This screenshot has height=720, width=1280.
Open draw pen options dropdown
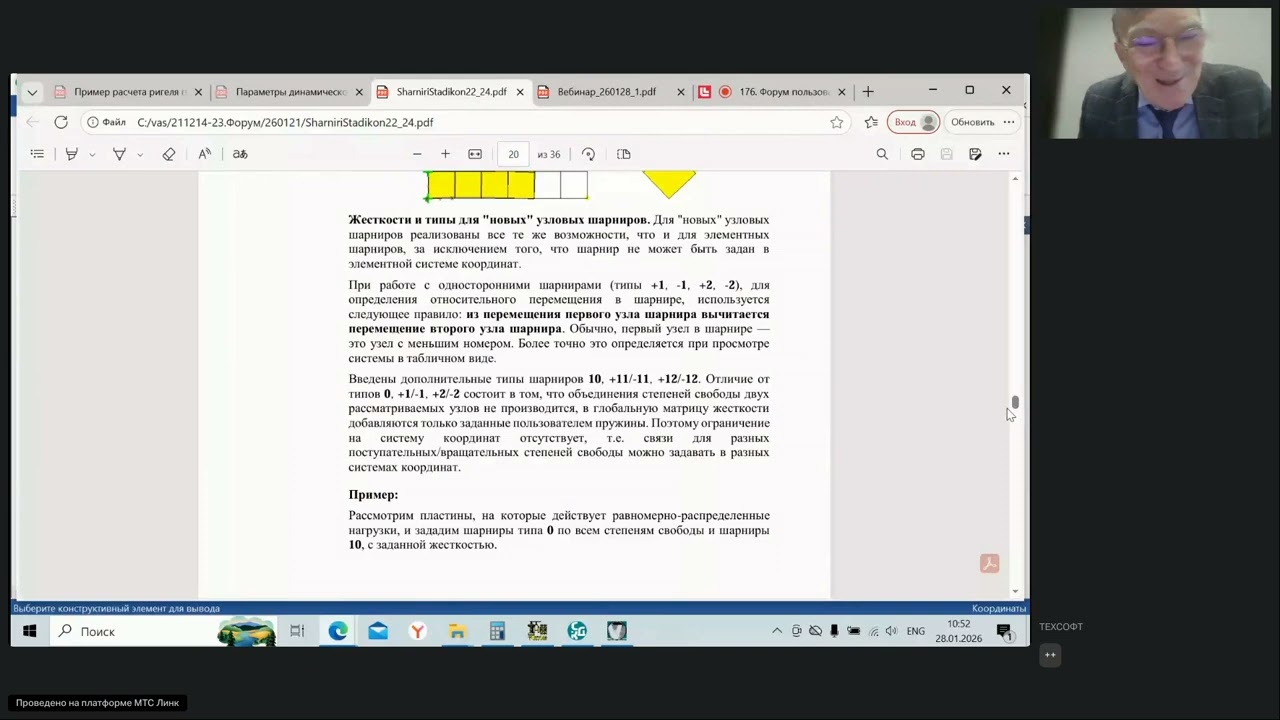pyautogui.click(x=140, y=155)
